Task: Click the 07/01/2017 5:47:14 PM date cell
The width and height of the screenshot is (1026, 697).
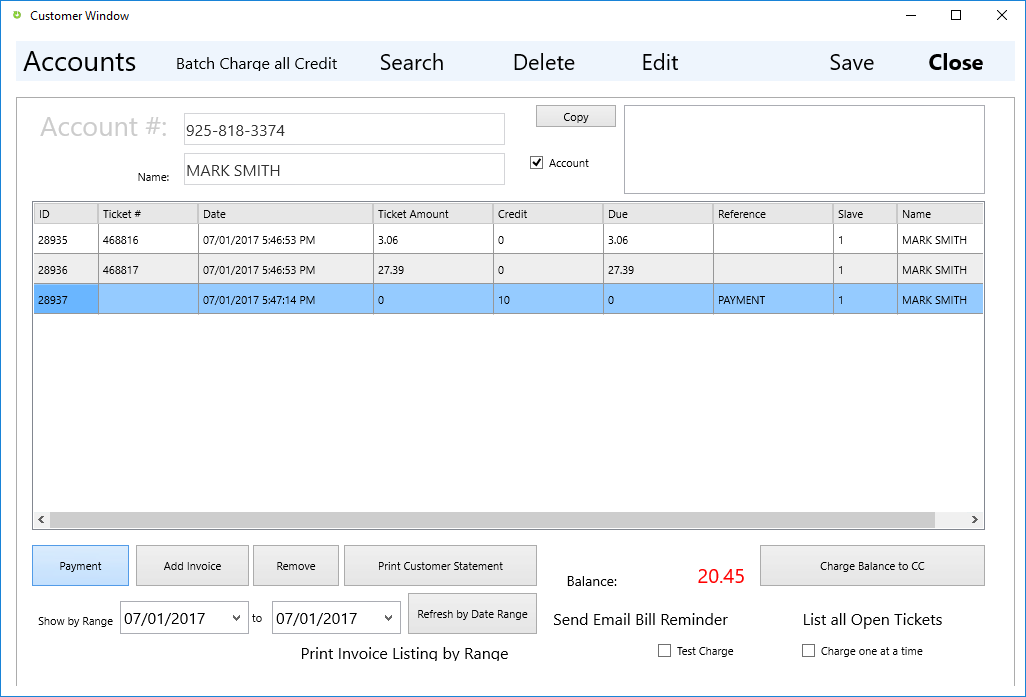Action: click(286, 300)
